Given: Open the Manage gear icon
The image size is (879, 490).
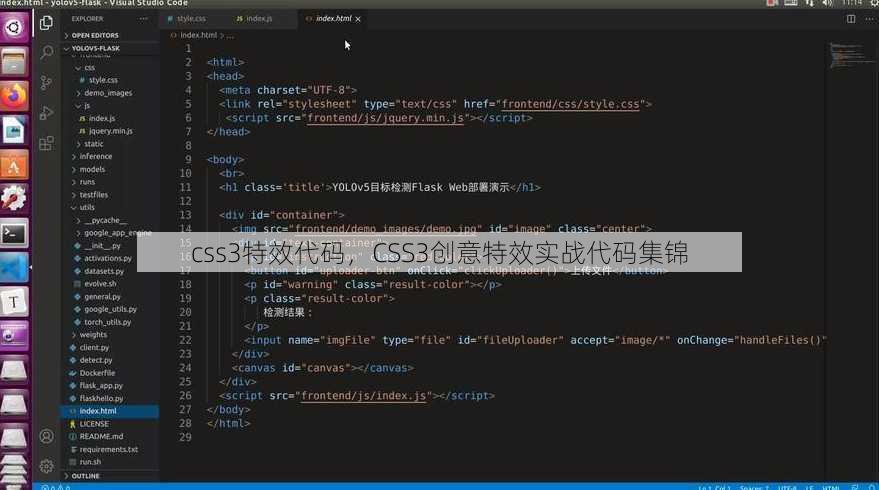Looking at the screenshot, I should pos(47,465).
